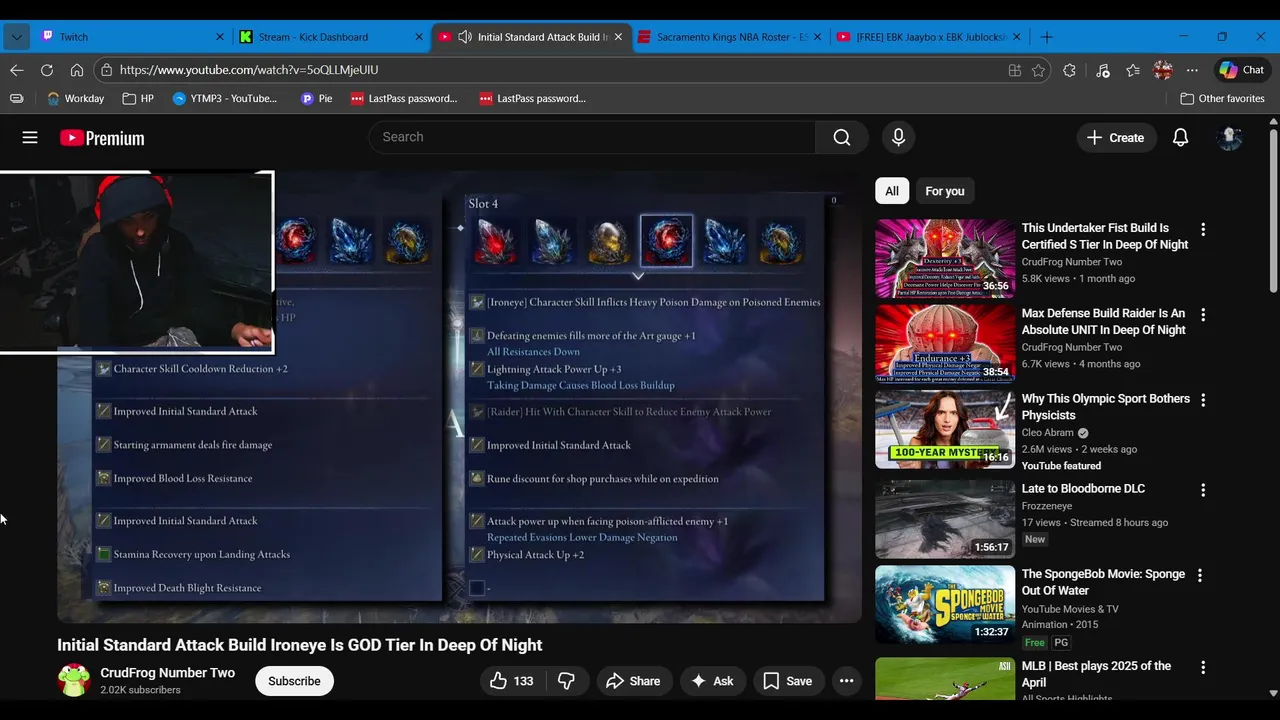Go back with the browser back arrow

16,70
